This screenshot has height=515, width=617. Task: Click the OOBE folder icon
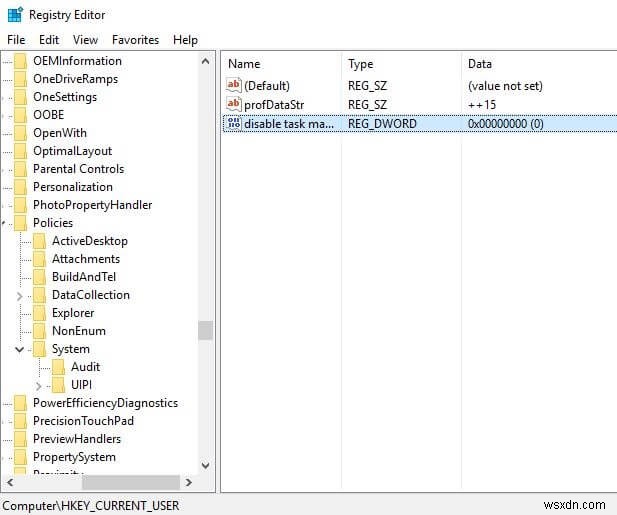click(20, 115)
